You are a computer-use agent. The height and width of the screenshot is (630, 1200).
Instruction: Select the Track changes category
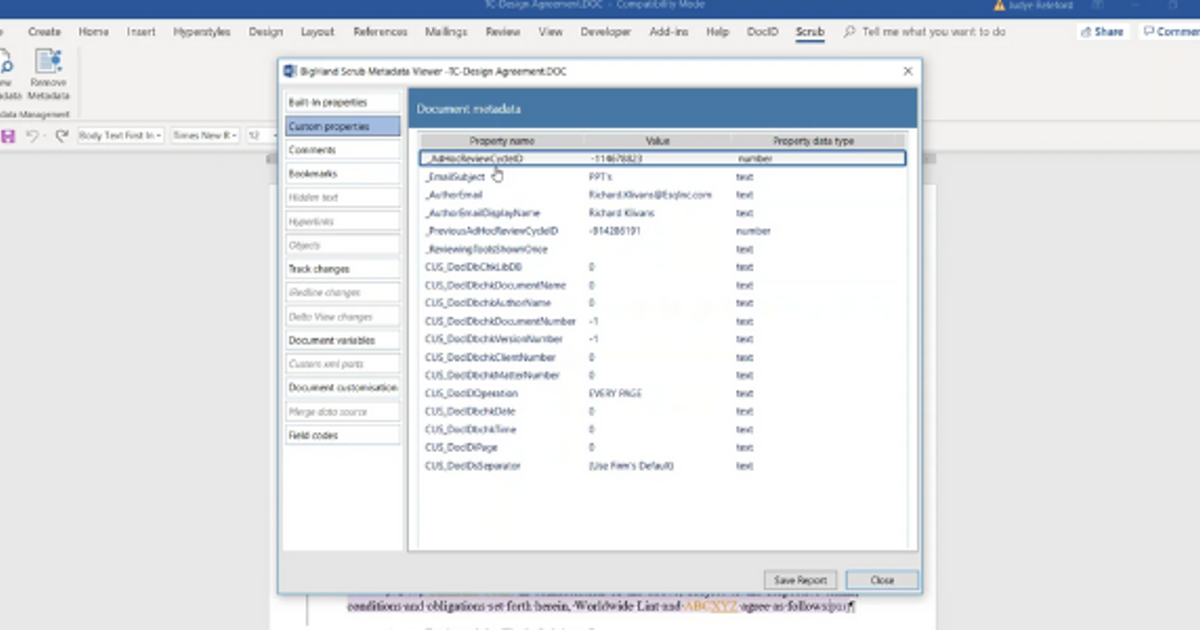(x=343, y=268)
